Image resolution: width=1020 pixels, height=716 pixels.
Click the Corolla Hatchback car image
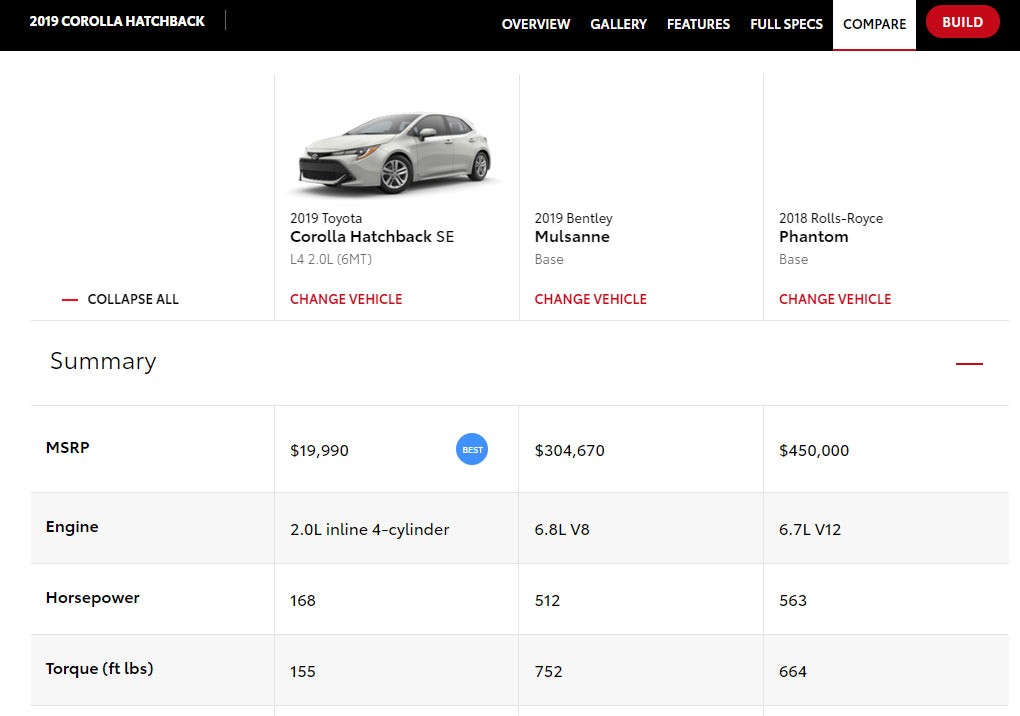(x=396, y=153)
